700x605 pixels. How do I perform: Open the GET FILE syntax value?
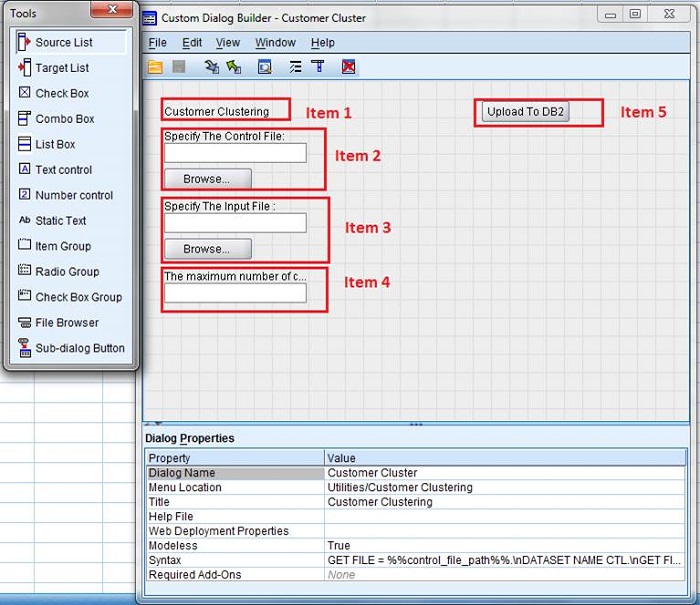coord(505,560)
